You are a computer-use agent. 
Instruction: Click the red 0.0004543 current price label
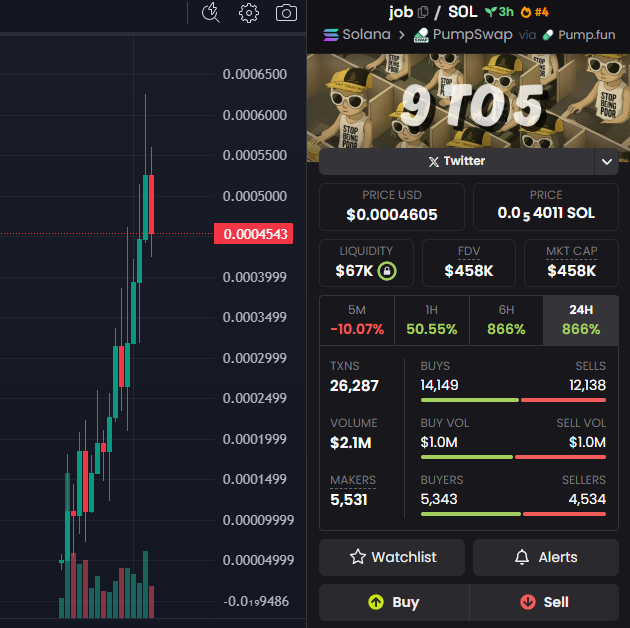point(254,233)
